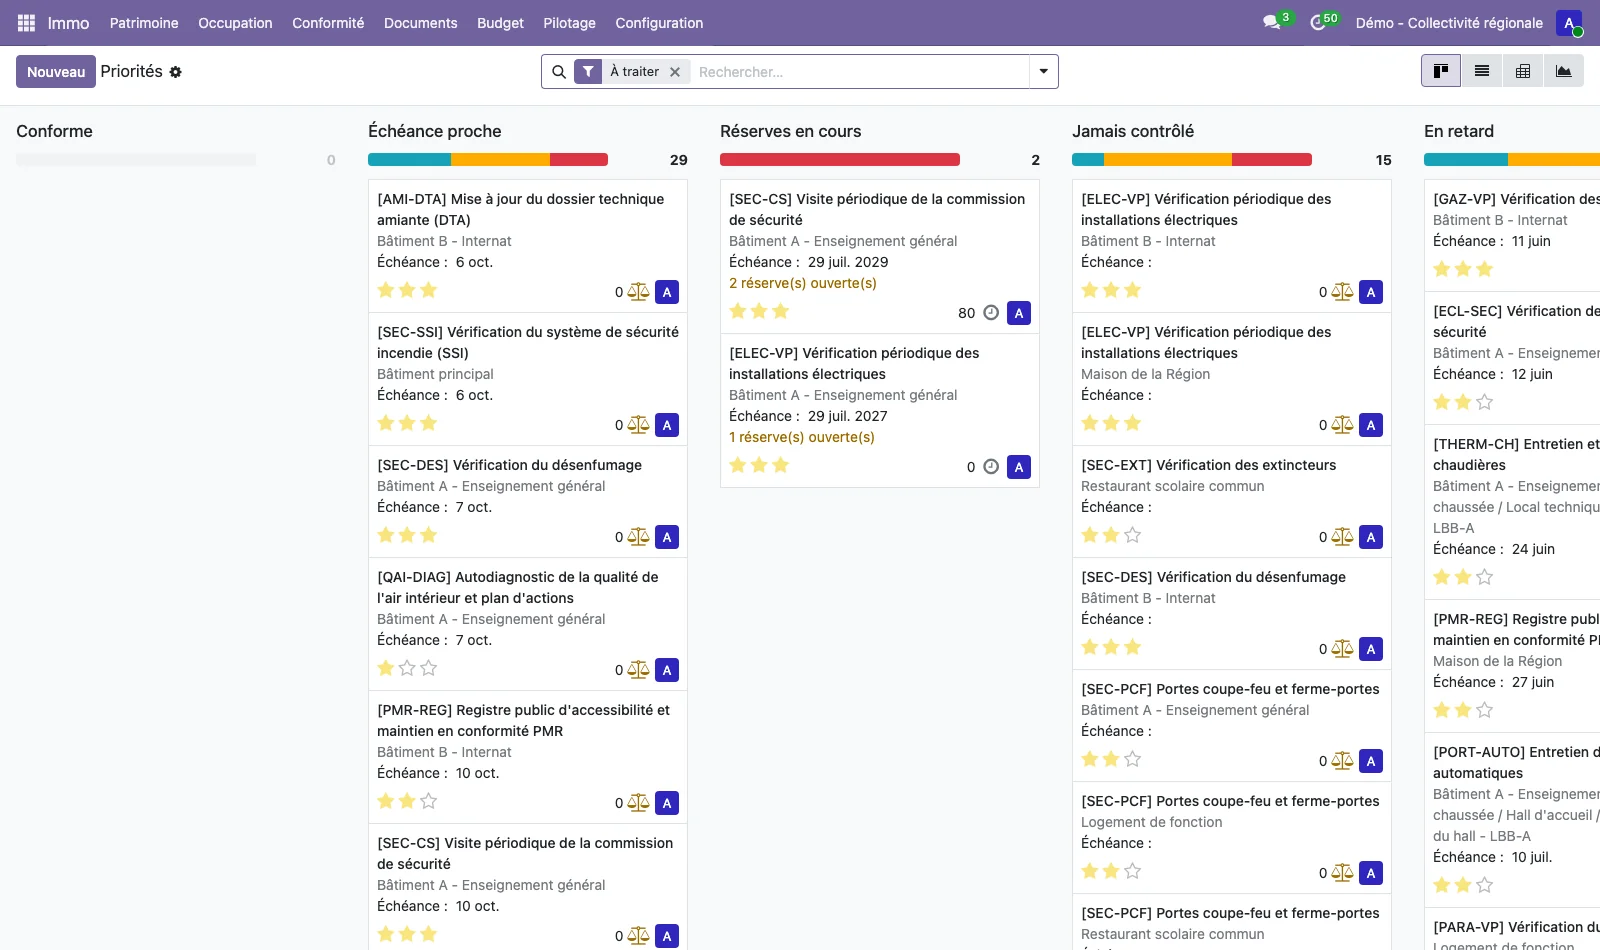1600x950 pixels.
Task: Open 1 réserve(s) ouverte(s) link
Action: point(802,437)
